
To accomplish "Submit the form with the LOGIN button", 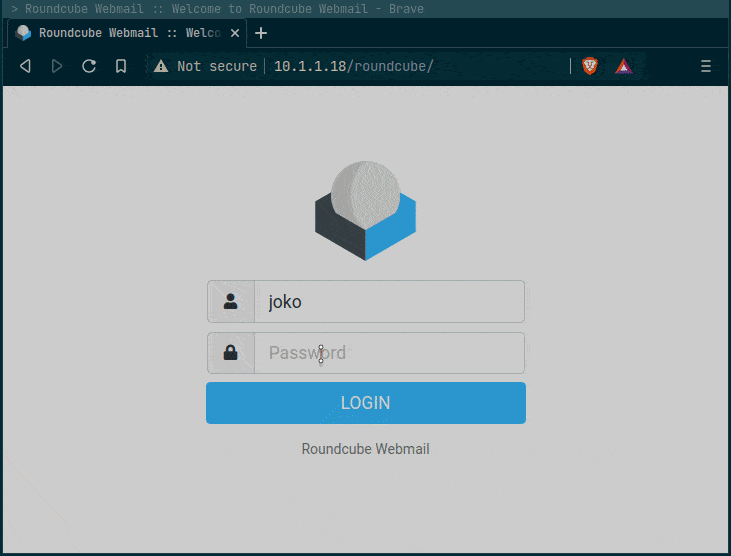I will (366, 403).
